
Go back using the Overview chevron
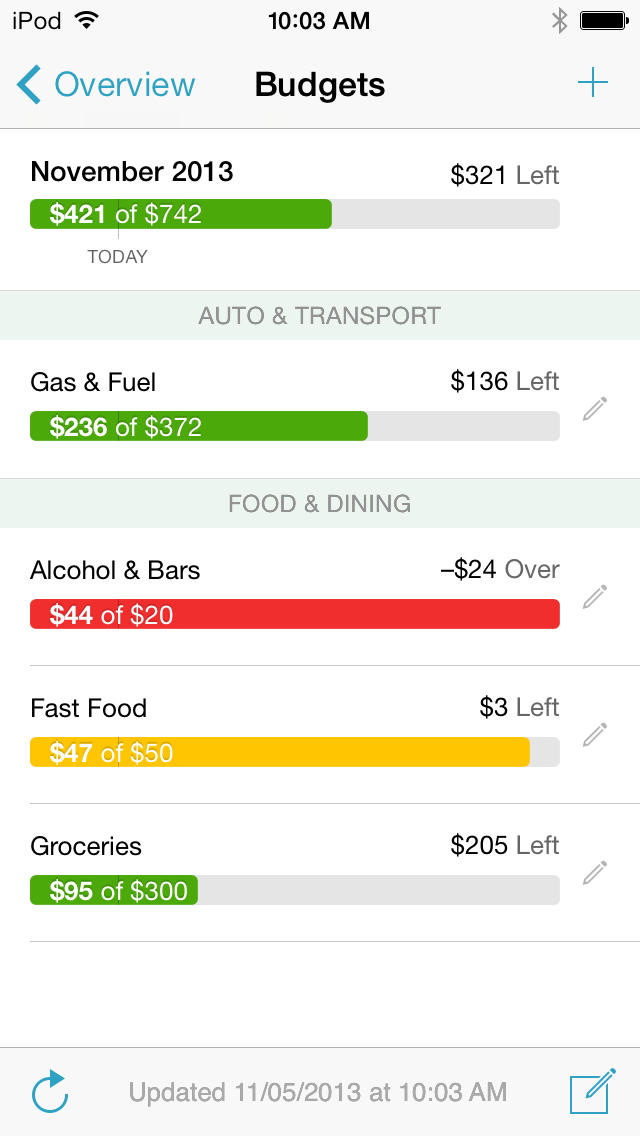29,85
